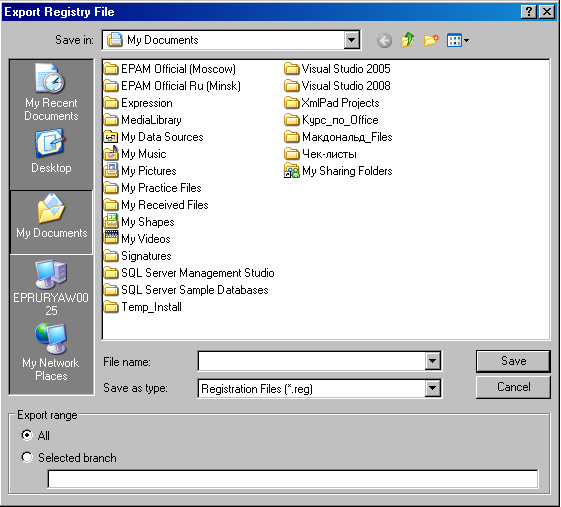Select "SQL Server Management Studio" folder name
The width and height of the screenshot is (561, 507).
point(197,273)
